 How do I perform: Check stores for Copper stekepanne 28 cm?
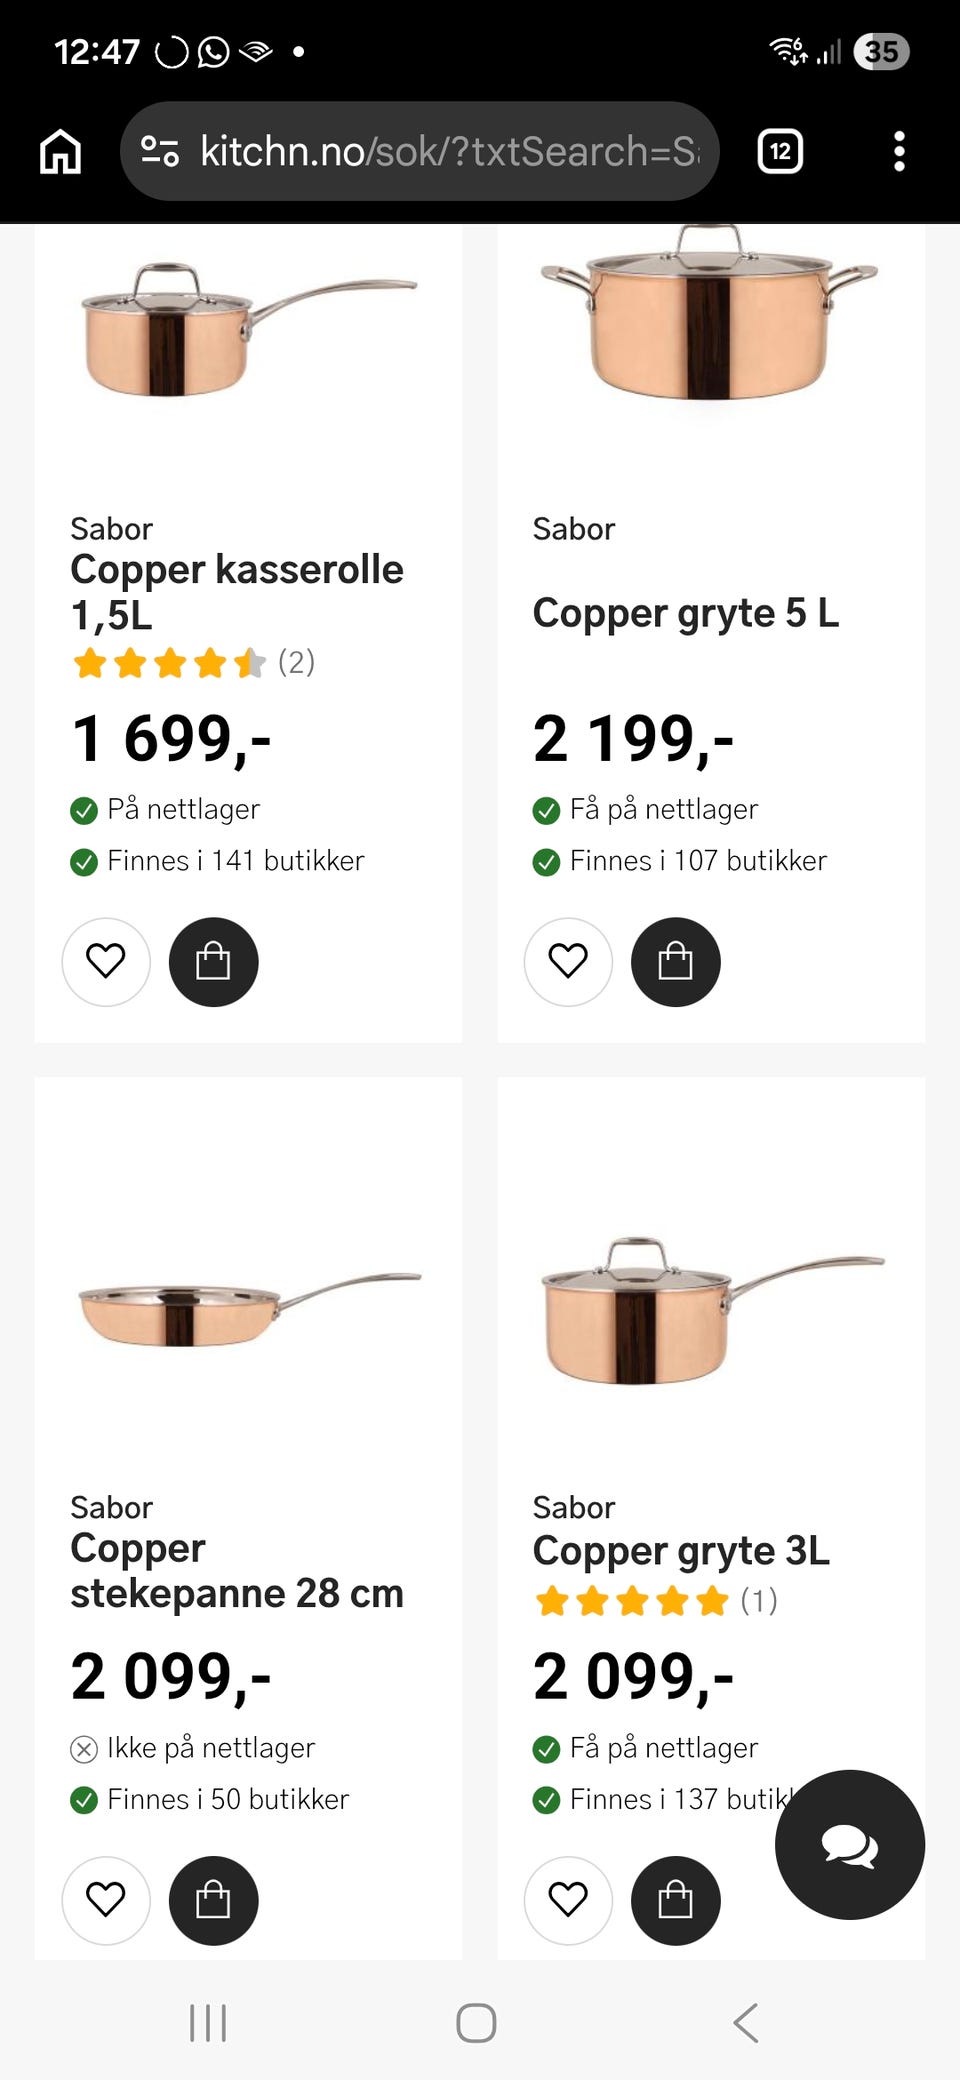pyautogui.click(x=227, y=1799)
